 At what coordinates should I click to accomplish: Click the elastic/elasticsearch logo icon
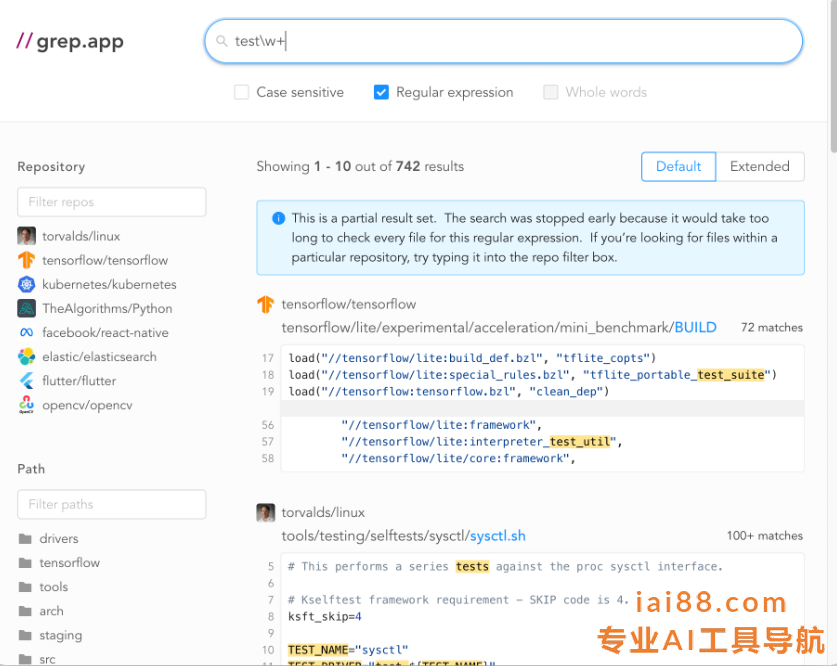tap(26, 356)
